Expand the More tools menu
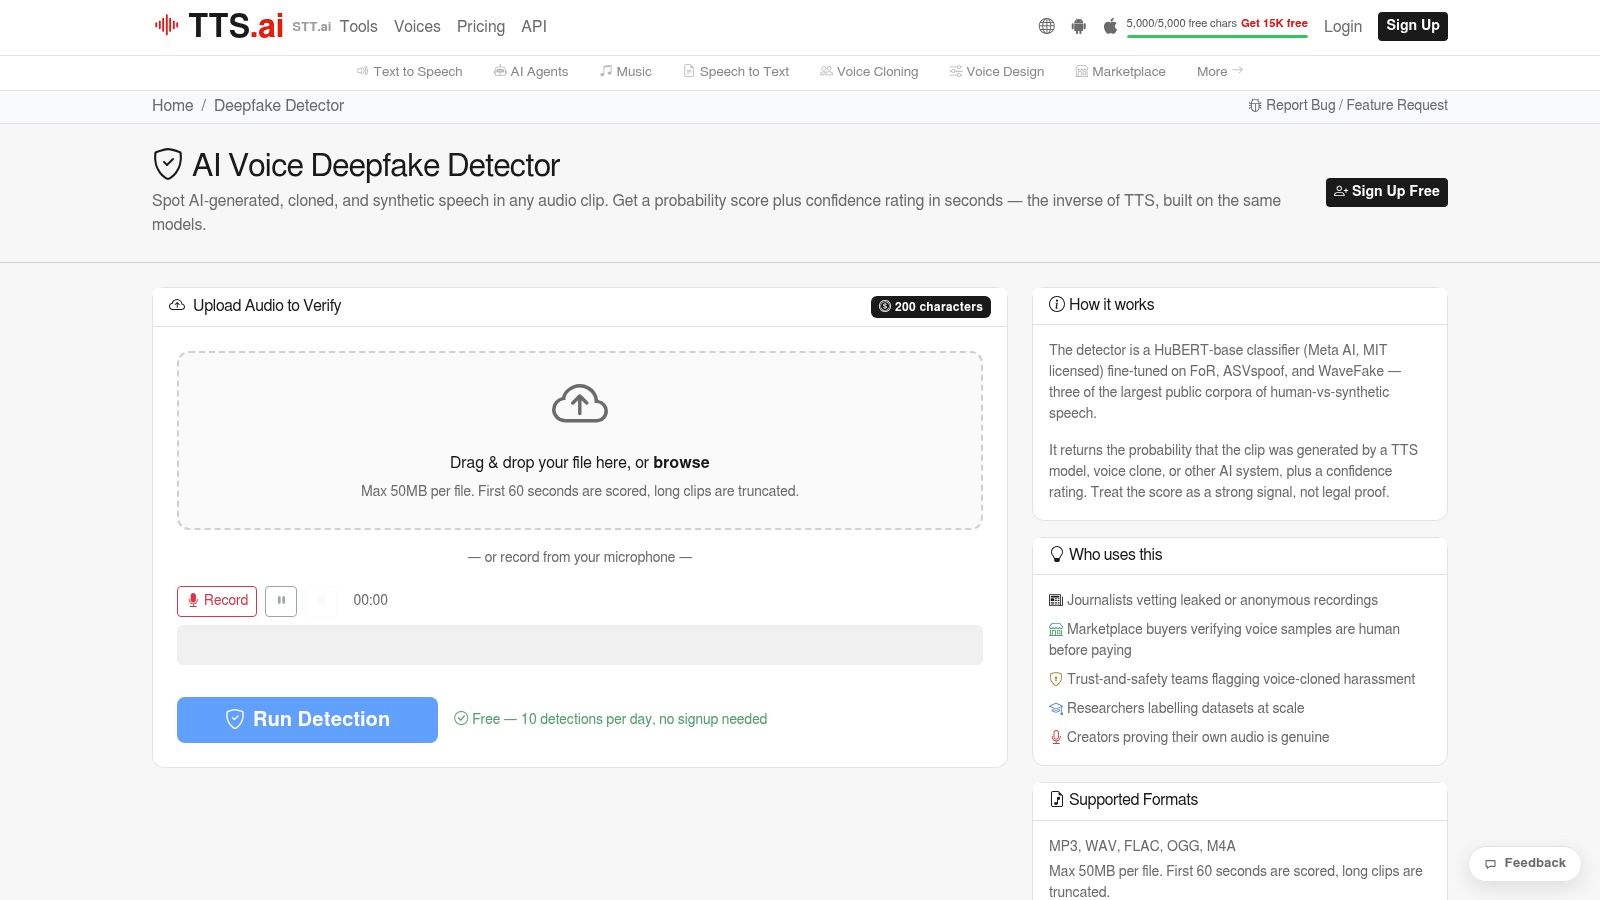 pyautogui.click(x=1220, y=72)
